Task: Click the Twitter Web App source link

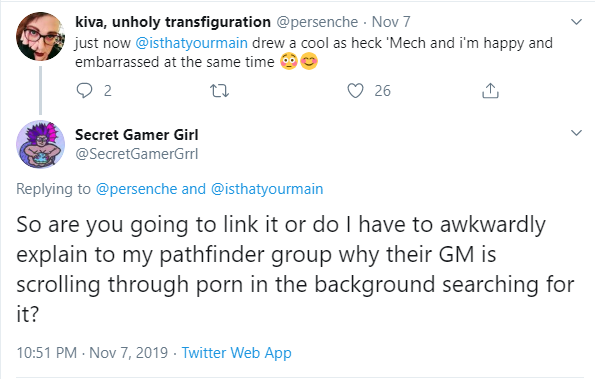Action: 236,352
